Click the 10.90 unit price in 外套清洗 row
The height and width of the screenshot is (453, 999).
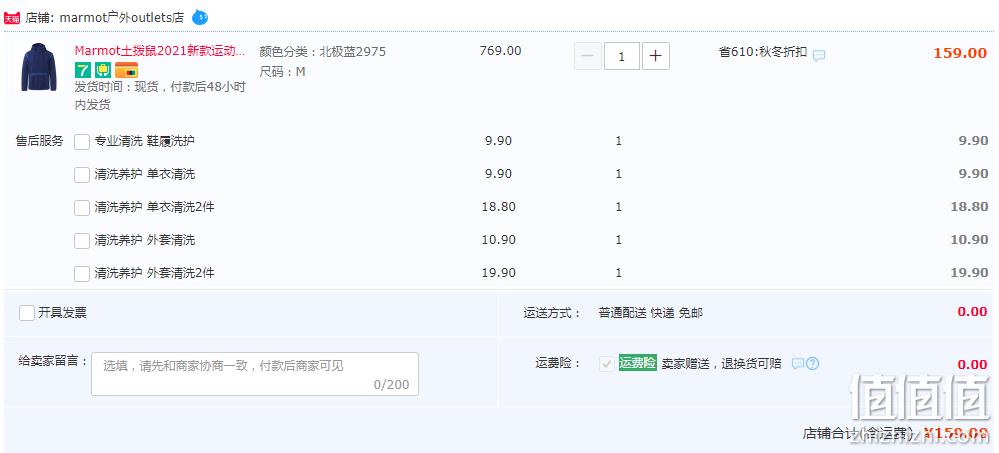click(x=498, y=240)
